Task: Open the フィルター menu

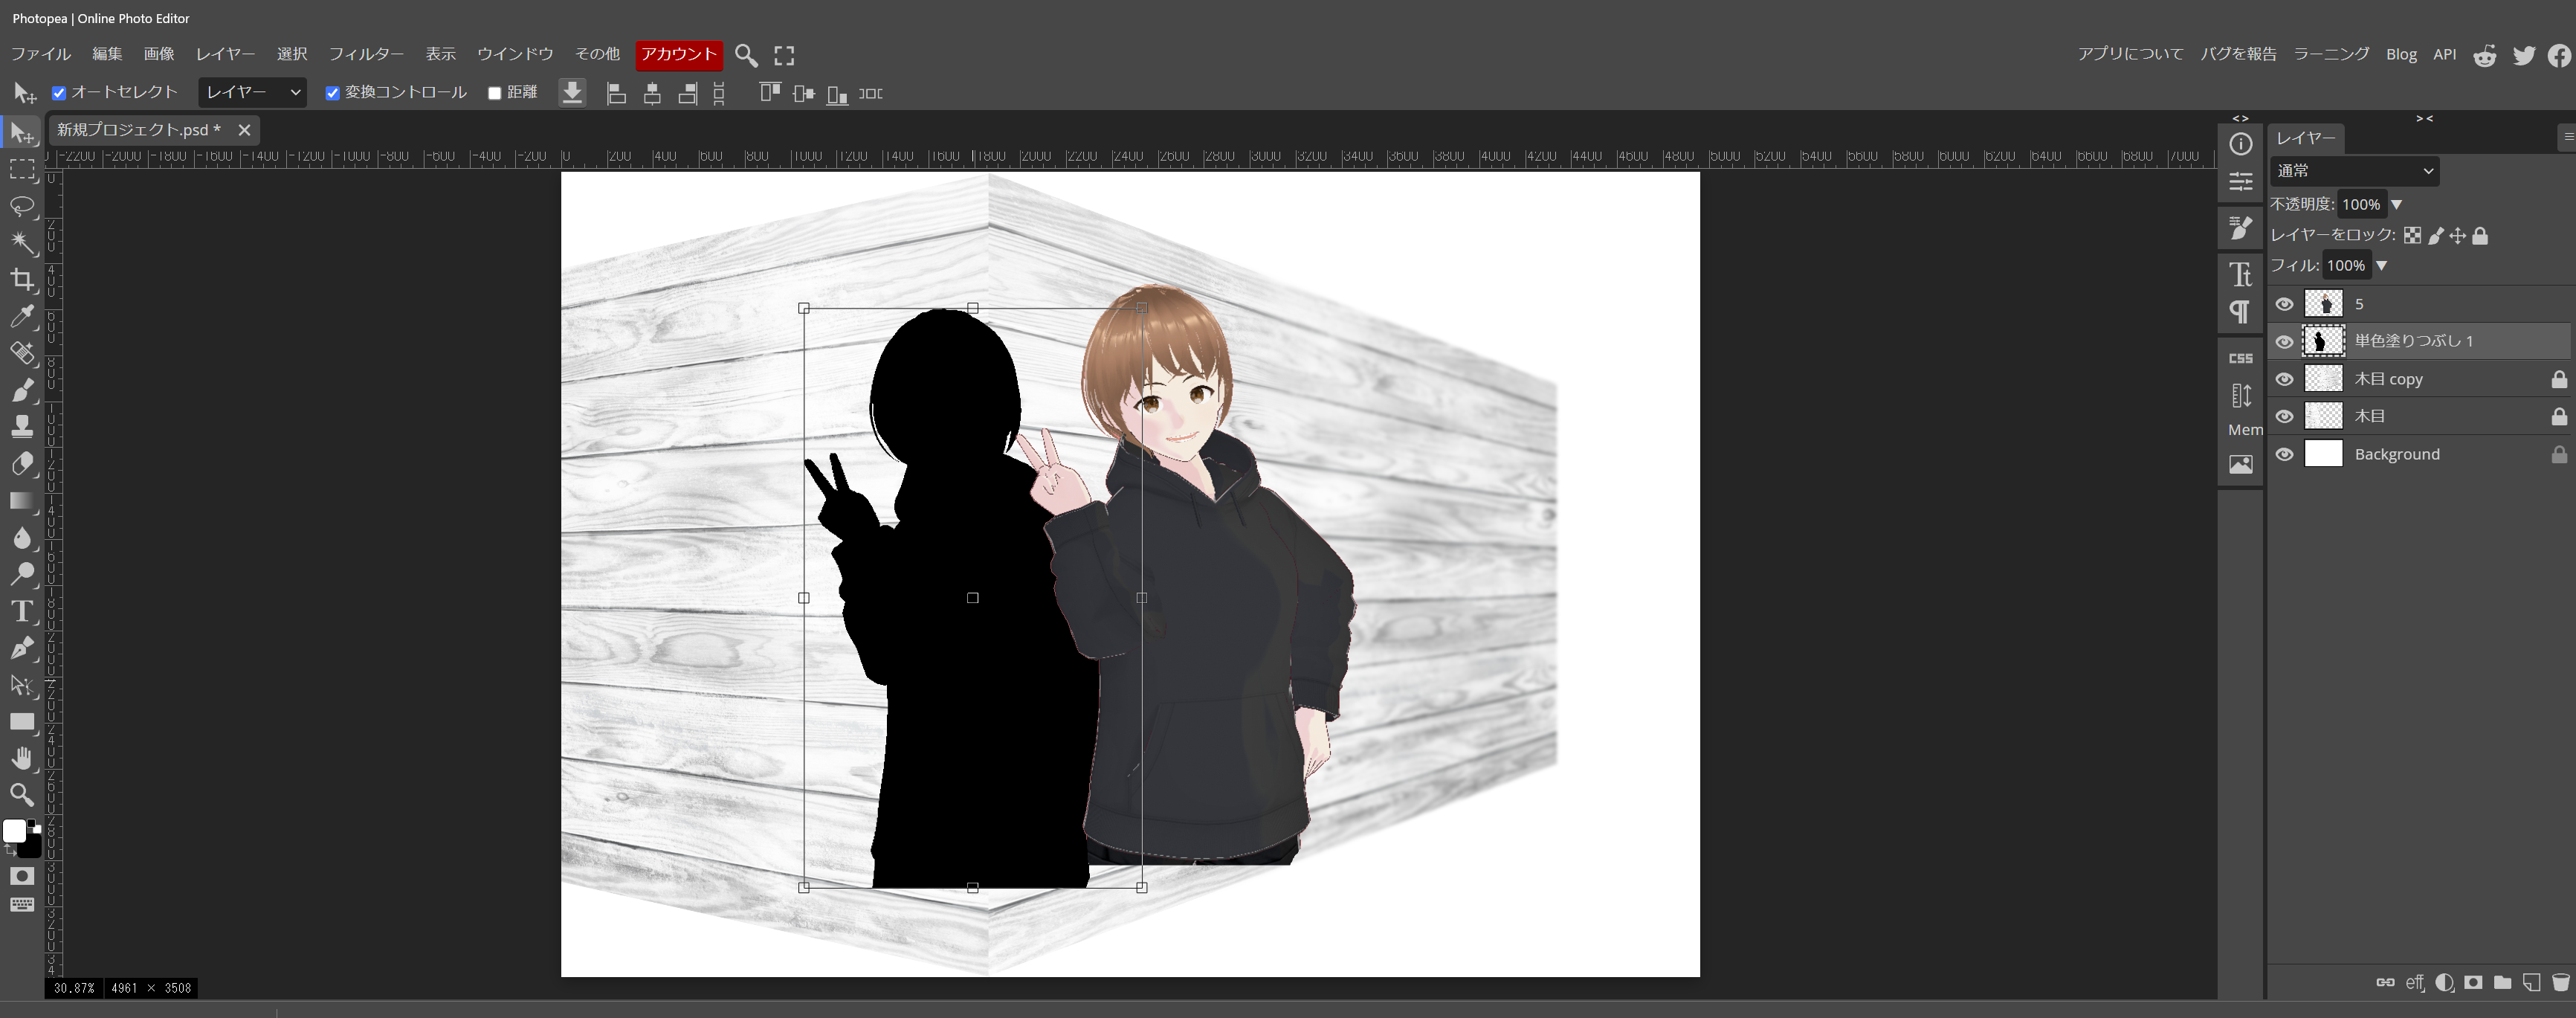Action: 366,54
